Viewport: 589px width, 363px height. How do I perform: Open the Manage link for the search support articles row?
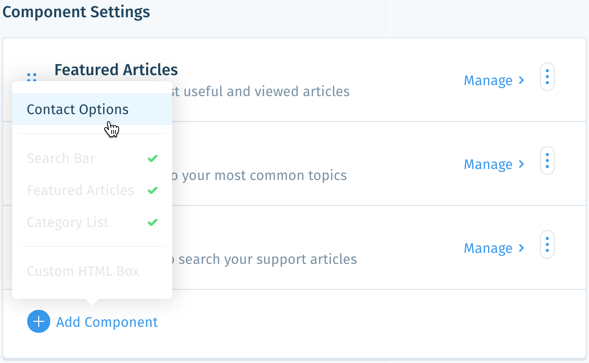pyautogui.click(x=488, y=248)
